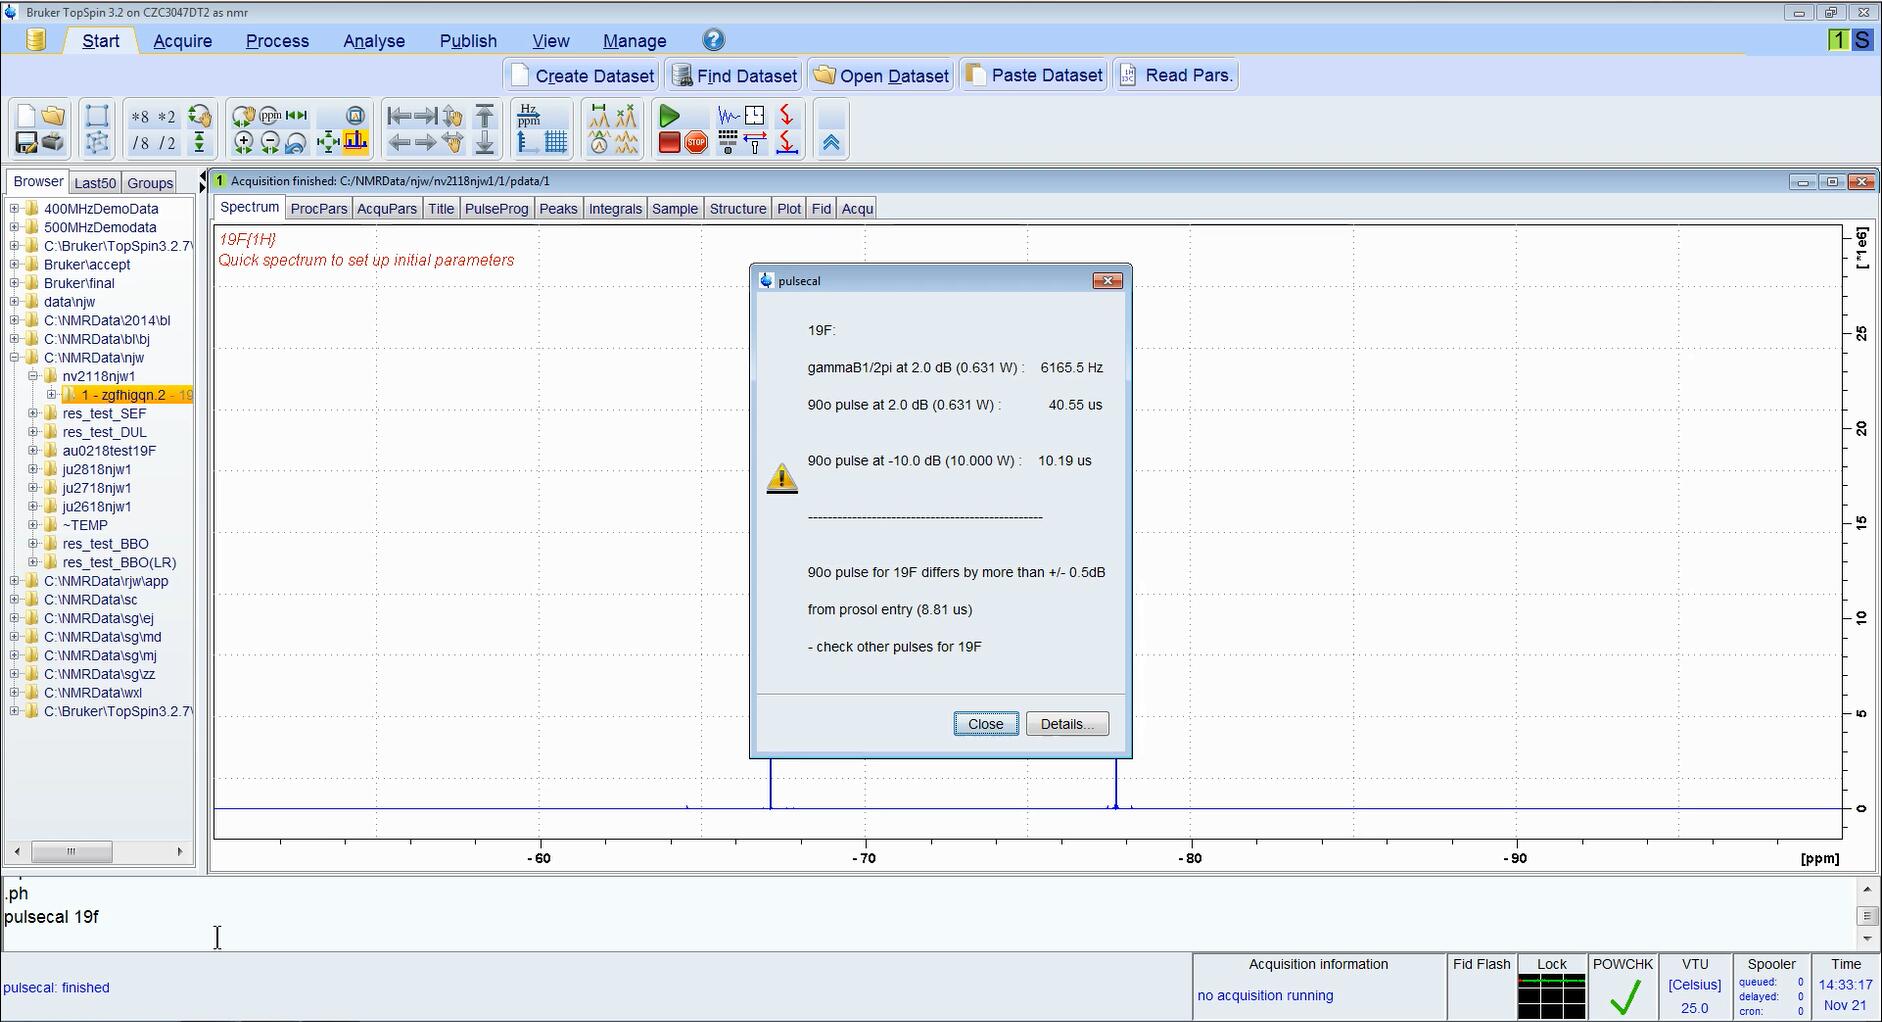The image size is (1882, 1022).
Task: Collapse toolbar with double chevron icon
Action: pyautogui.click(x=831, y=143)
